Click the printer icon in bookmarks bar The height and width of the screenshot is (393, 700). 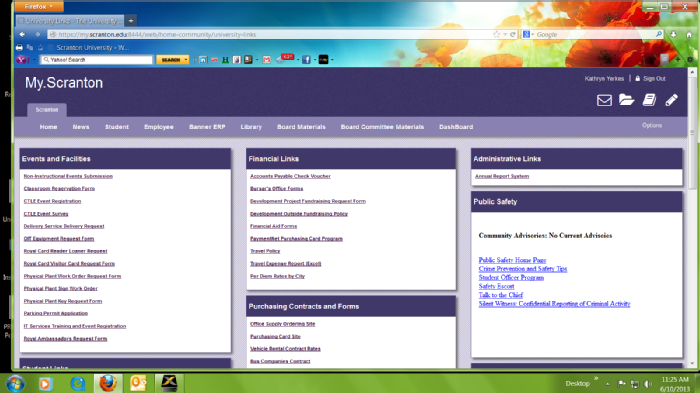click(x=19, y=47)
